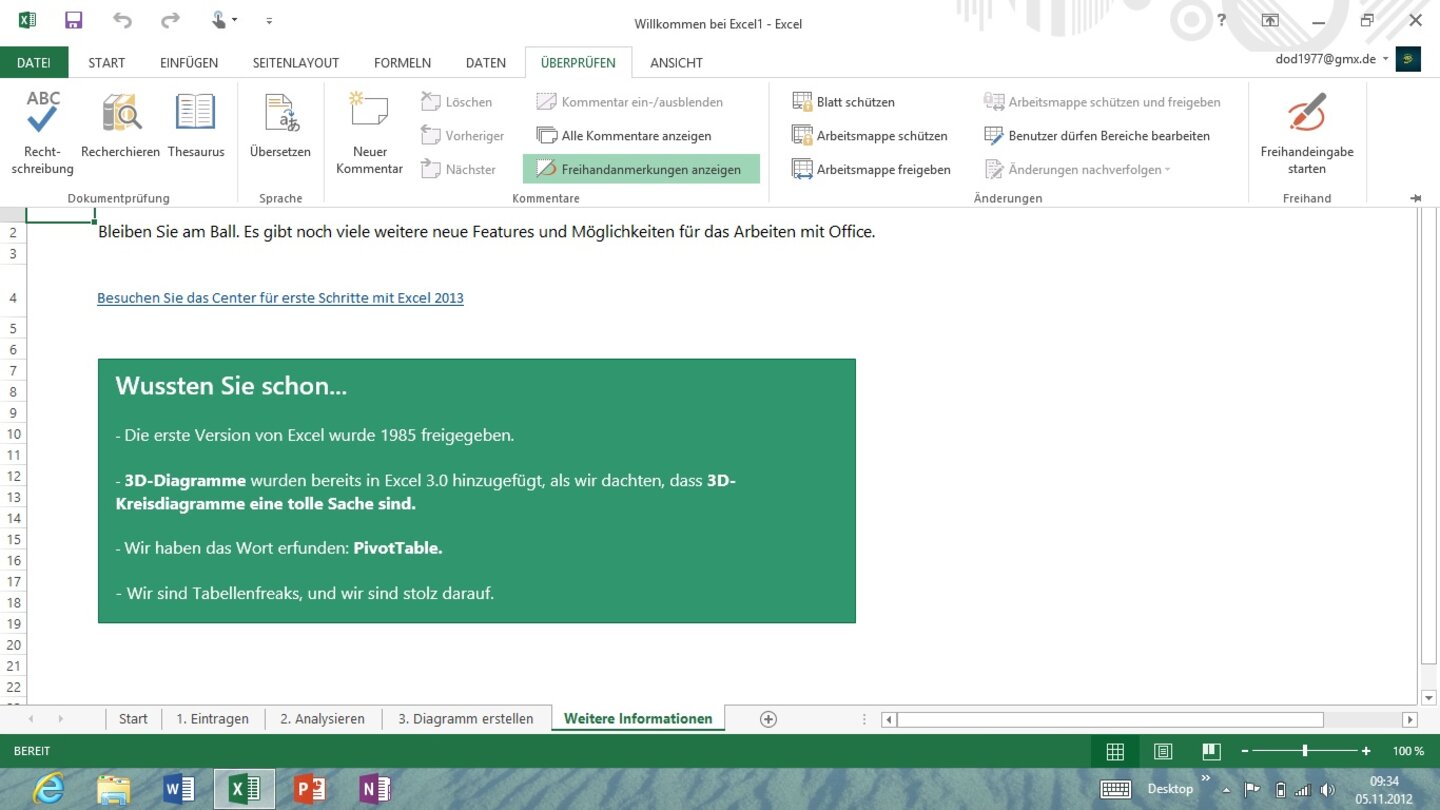This screenshot has height=810, width=1440.
Task: Open Excel Help question mark
Action: point(1221,20)
